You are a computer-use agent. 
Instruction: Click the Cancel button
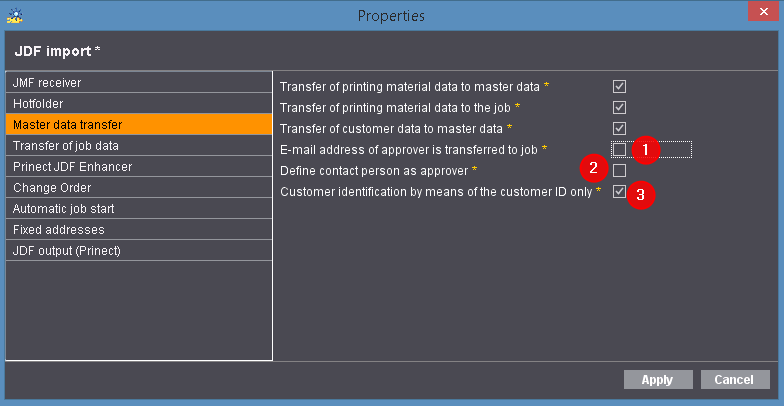[735, 380]
